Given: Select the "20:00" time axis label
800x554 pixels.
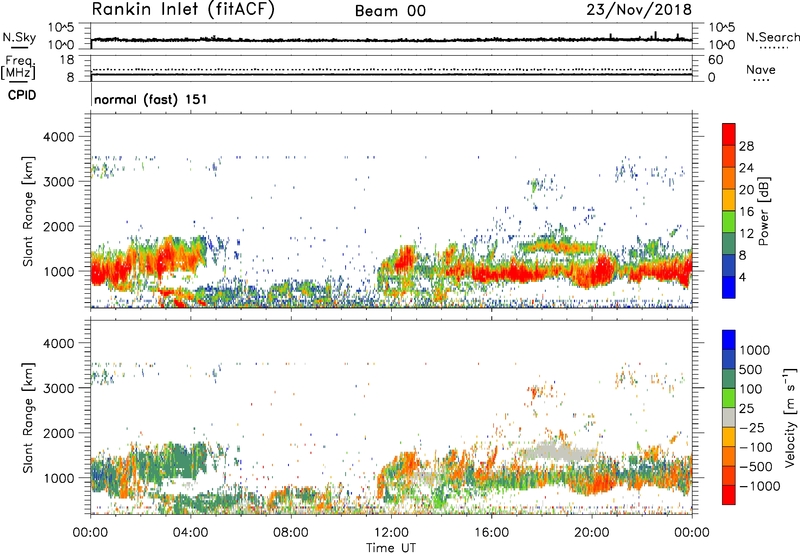Looking at the screenshot, I should tap(592, 533).
